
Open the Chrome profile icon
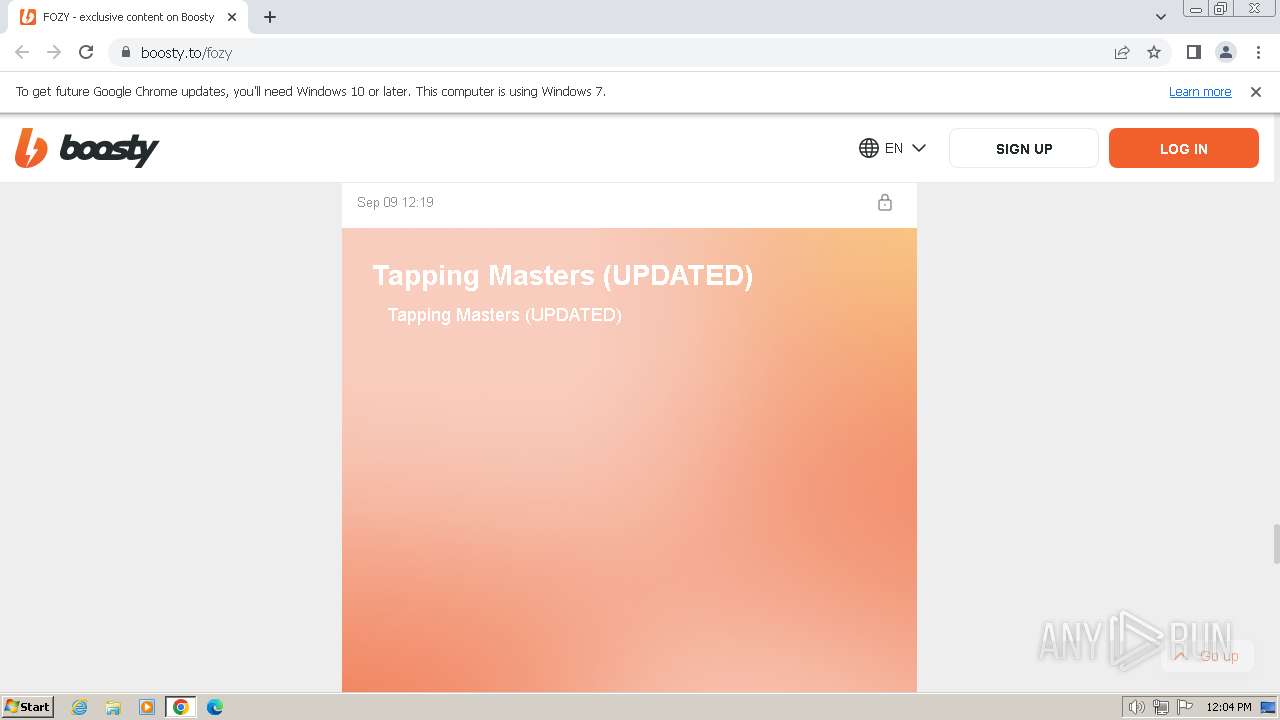pyautogui.click(x=1225, y=52)
